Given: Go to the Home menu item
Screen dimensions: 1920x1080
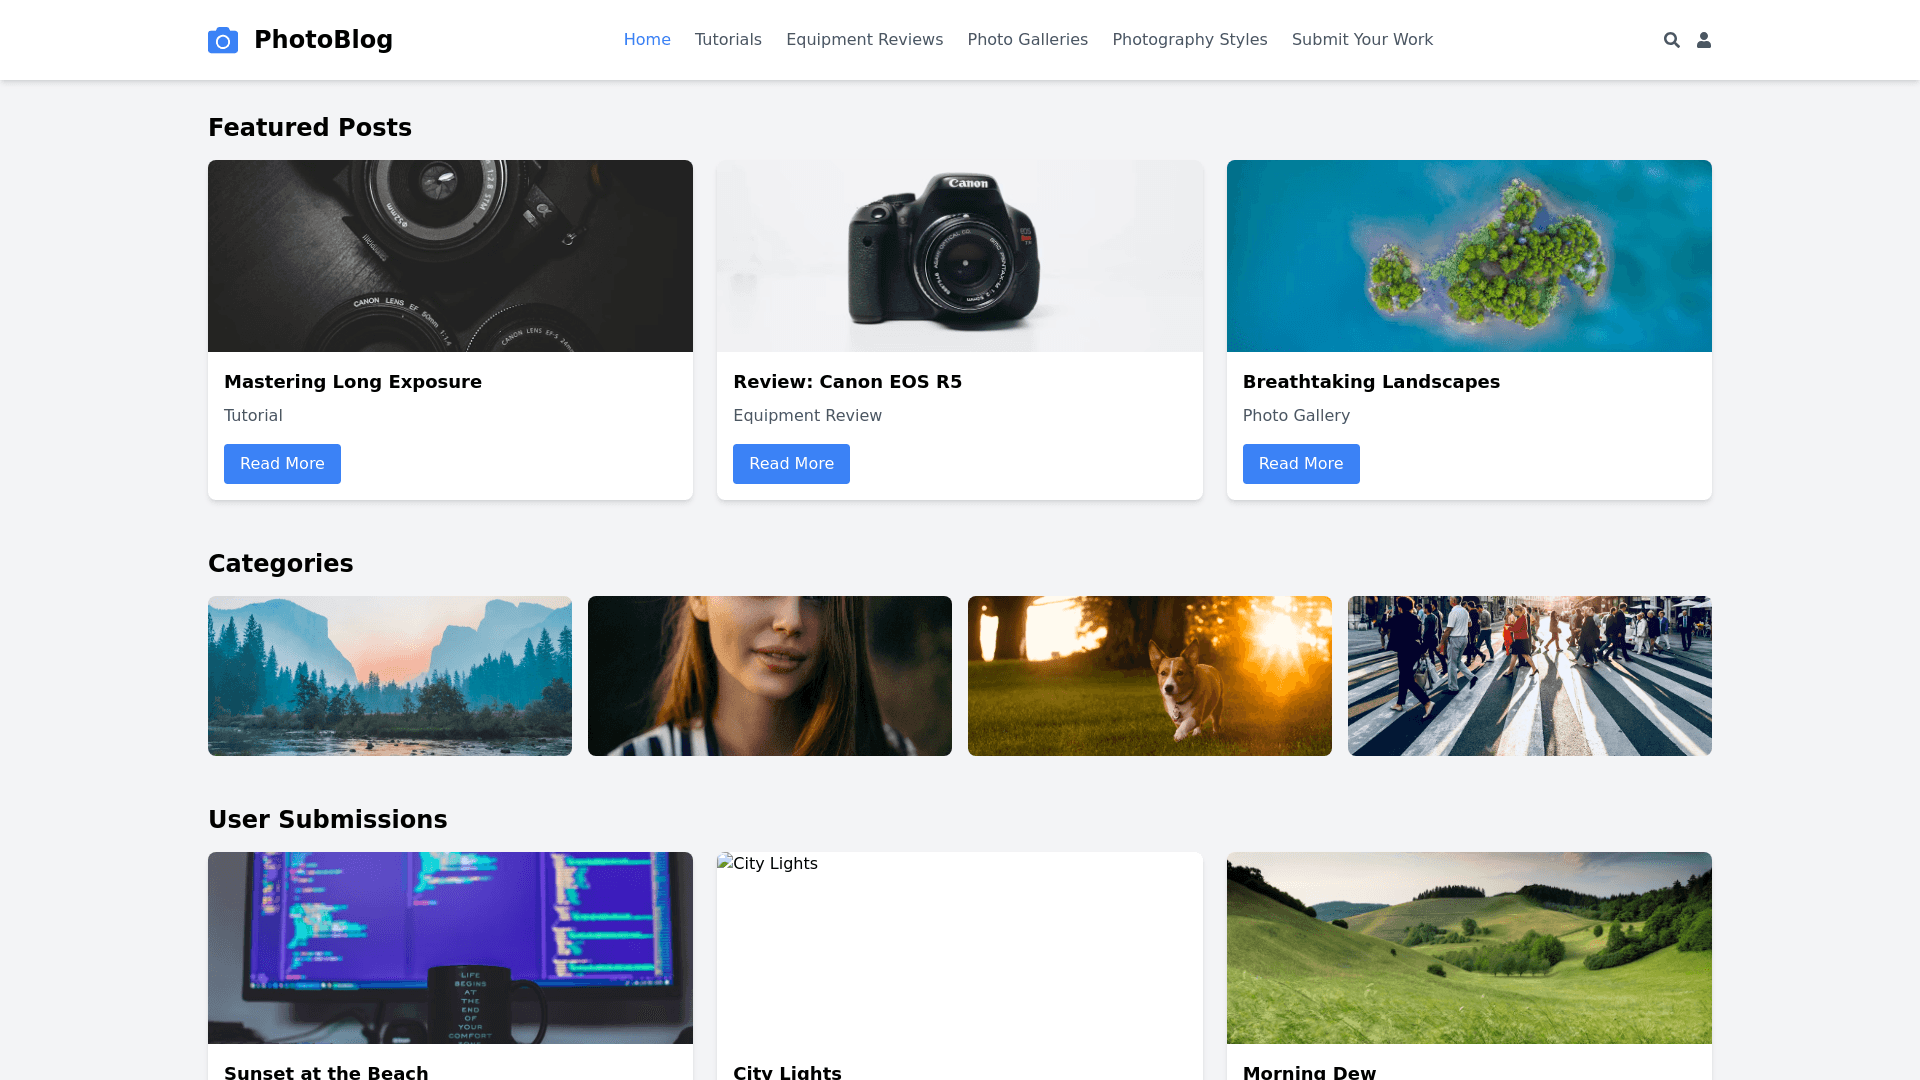Looking at the screenshot, I should pos(647,40).
